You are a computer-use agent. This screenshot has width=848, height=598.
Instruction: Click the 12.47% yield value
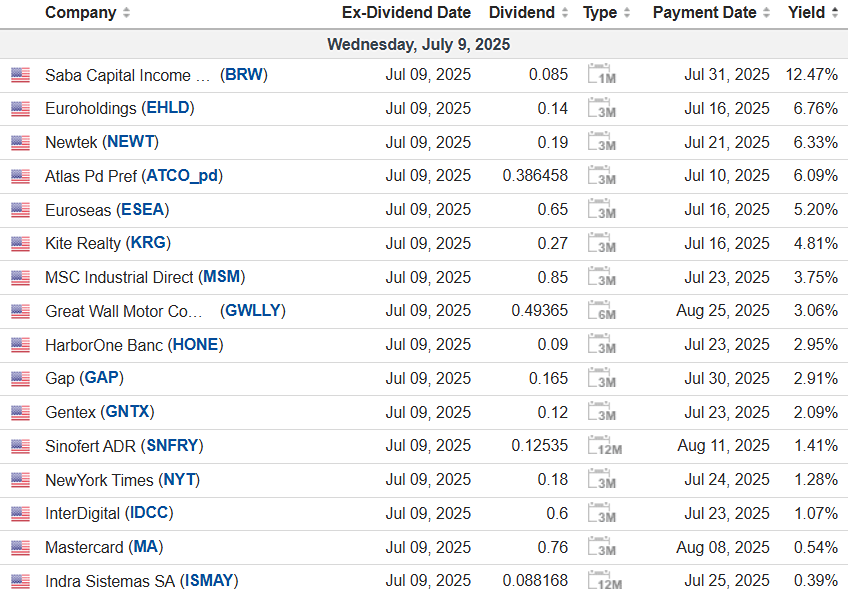pyautogui.click(x=812, y=74)
